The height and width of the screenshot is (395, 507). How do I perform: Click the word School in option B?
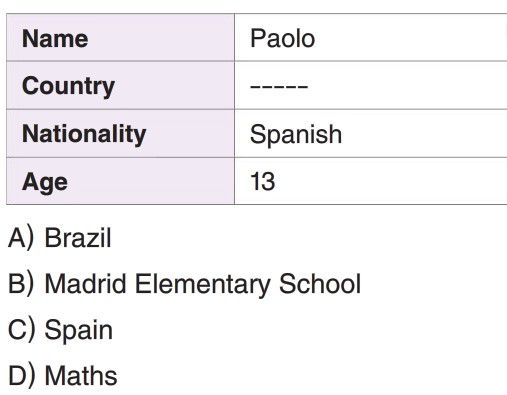(x=320, y=284)
